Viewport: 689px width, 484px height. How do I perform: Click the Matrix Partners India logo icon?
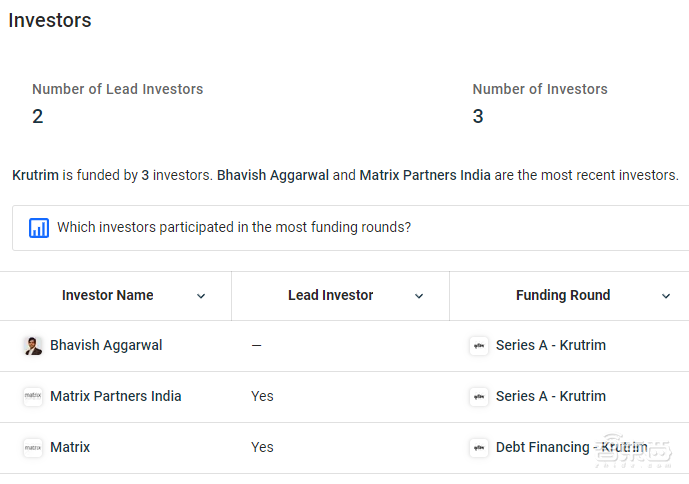pyautogui.click(x=33, y=397)
